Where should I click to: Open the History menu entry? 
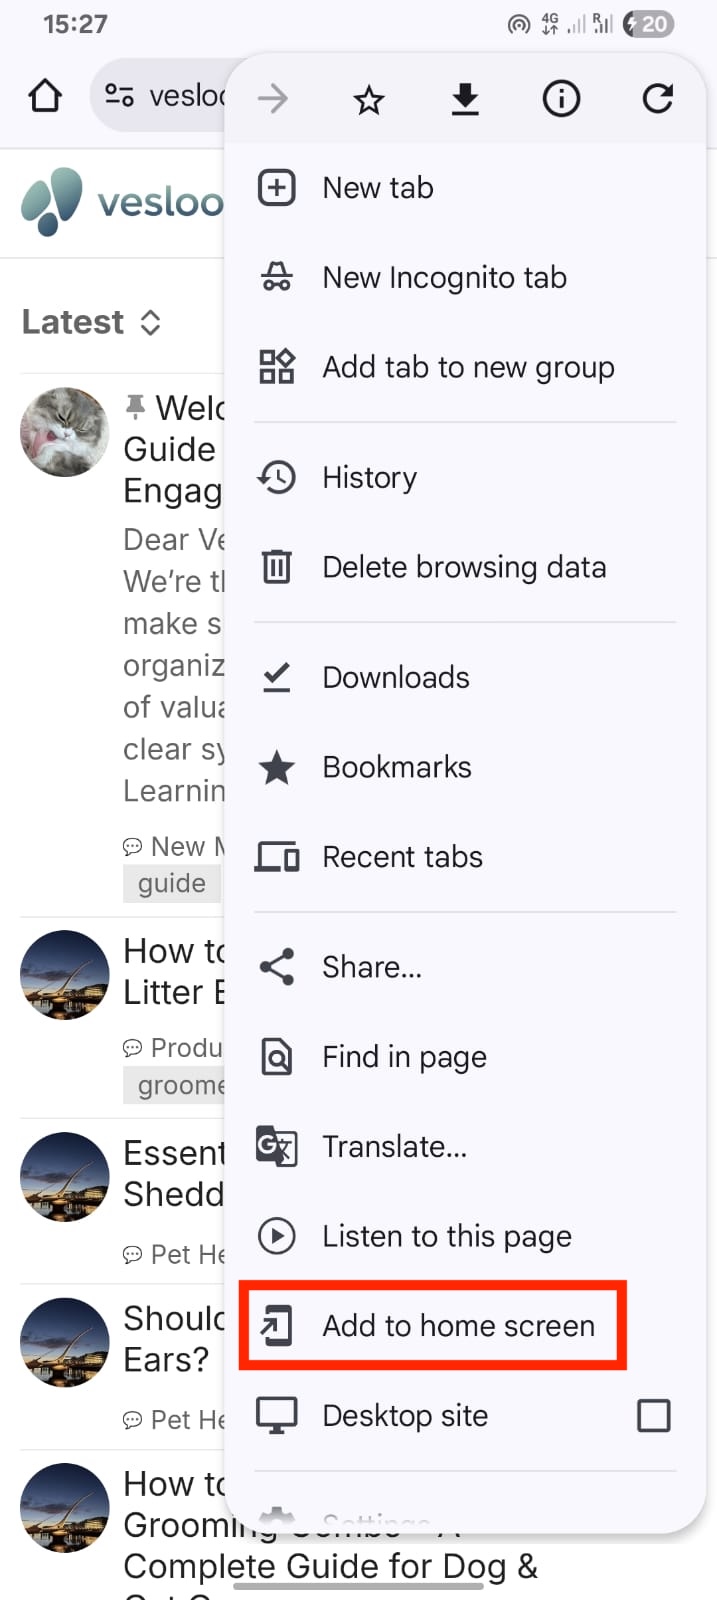tap(369, 477)
